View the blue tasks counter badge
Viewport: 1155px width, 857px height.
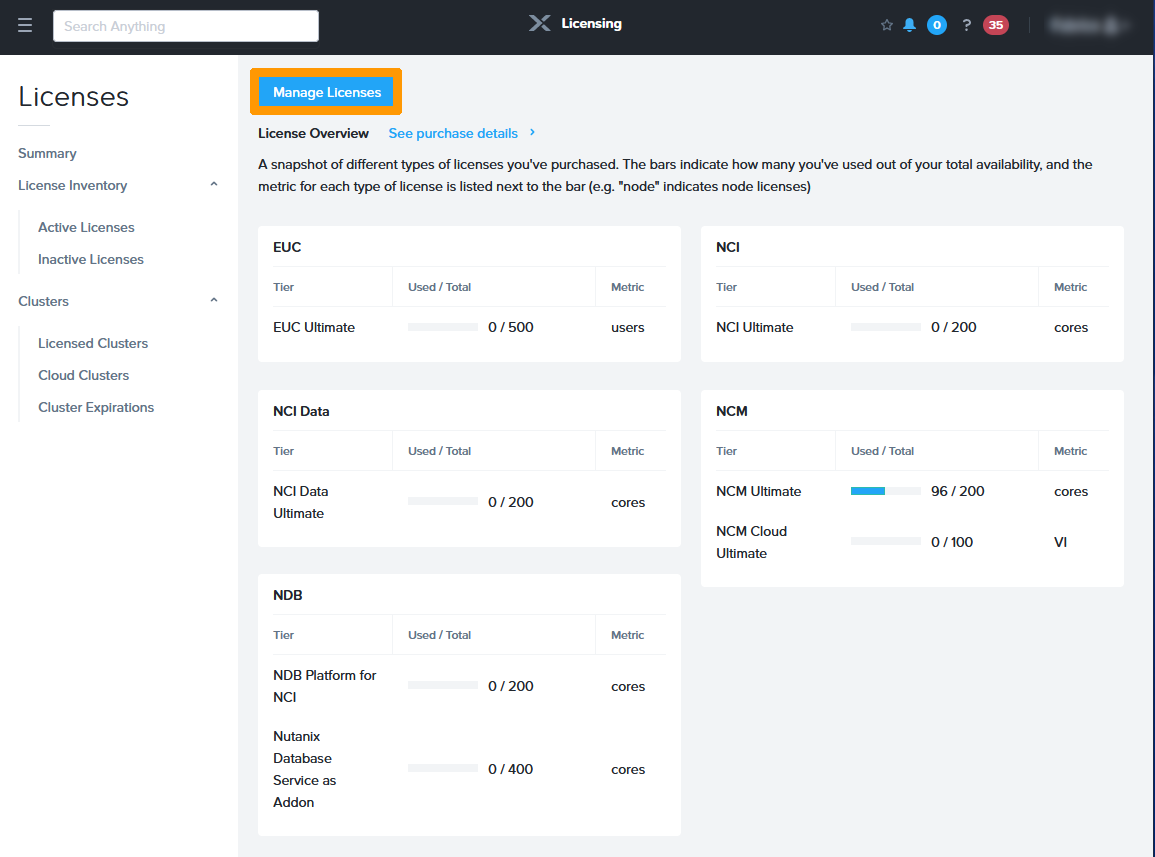pos(935,25)
